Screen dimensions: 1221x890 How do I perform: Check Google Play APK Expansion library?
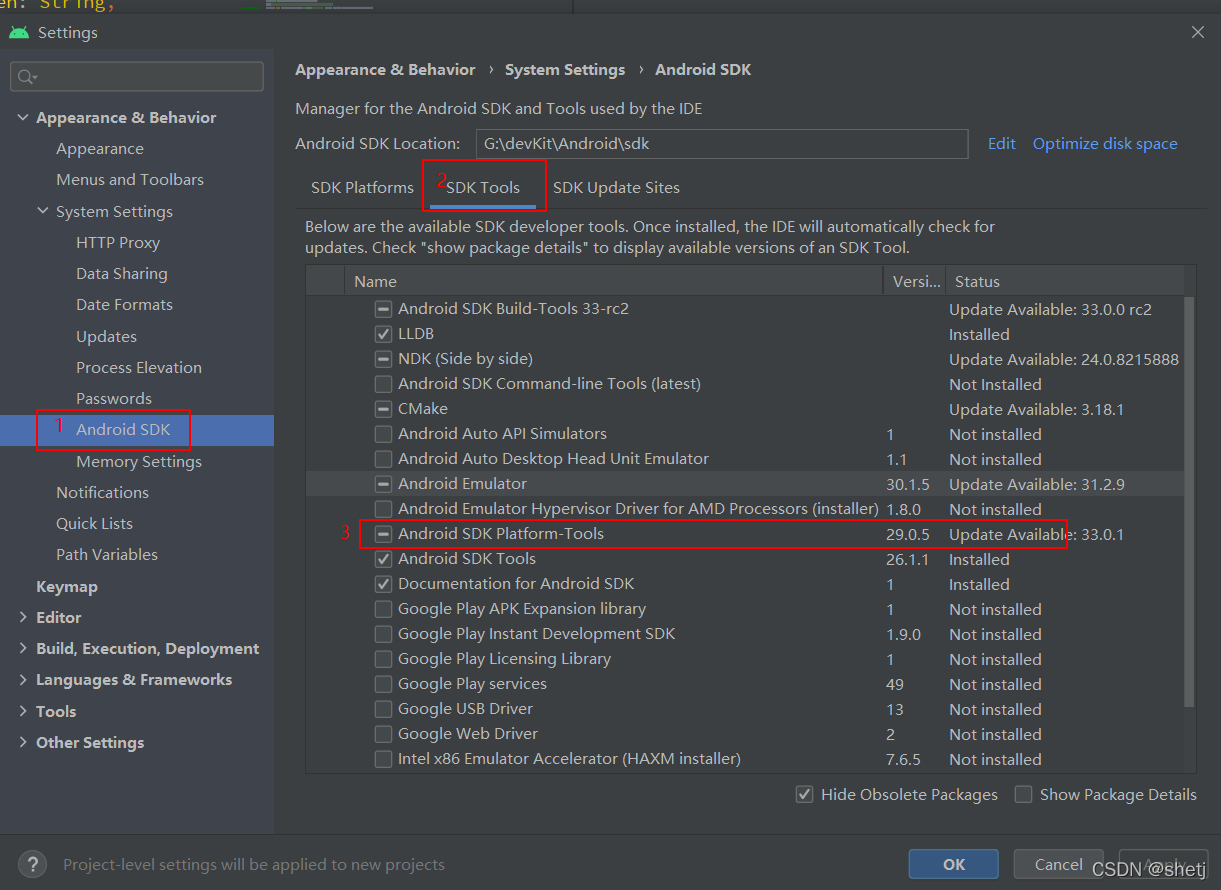tap(383, 609)
